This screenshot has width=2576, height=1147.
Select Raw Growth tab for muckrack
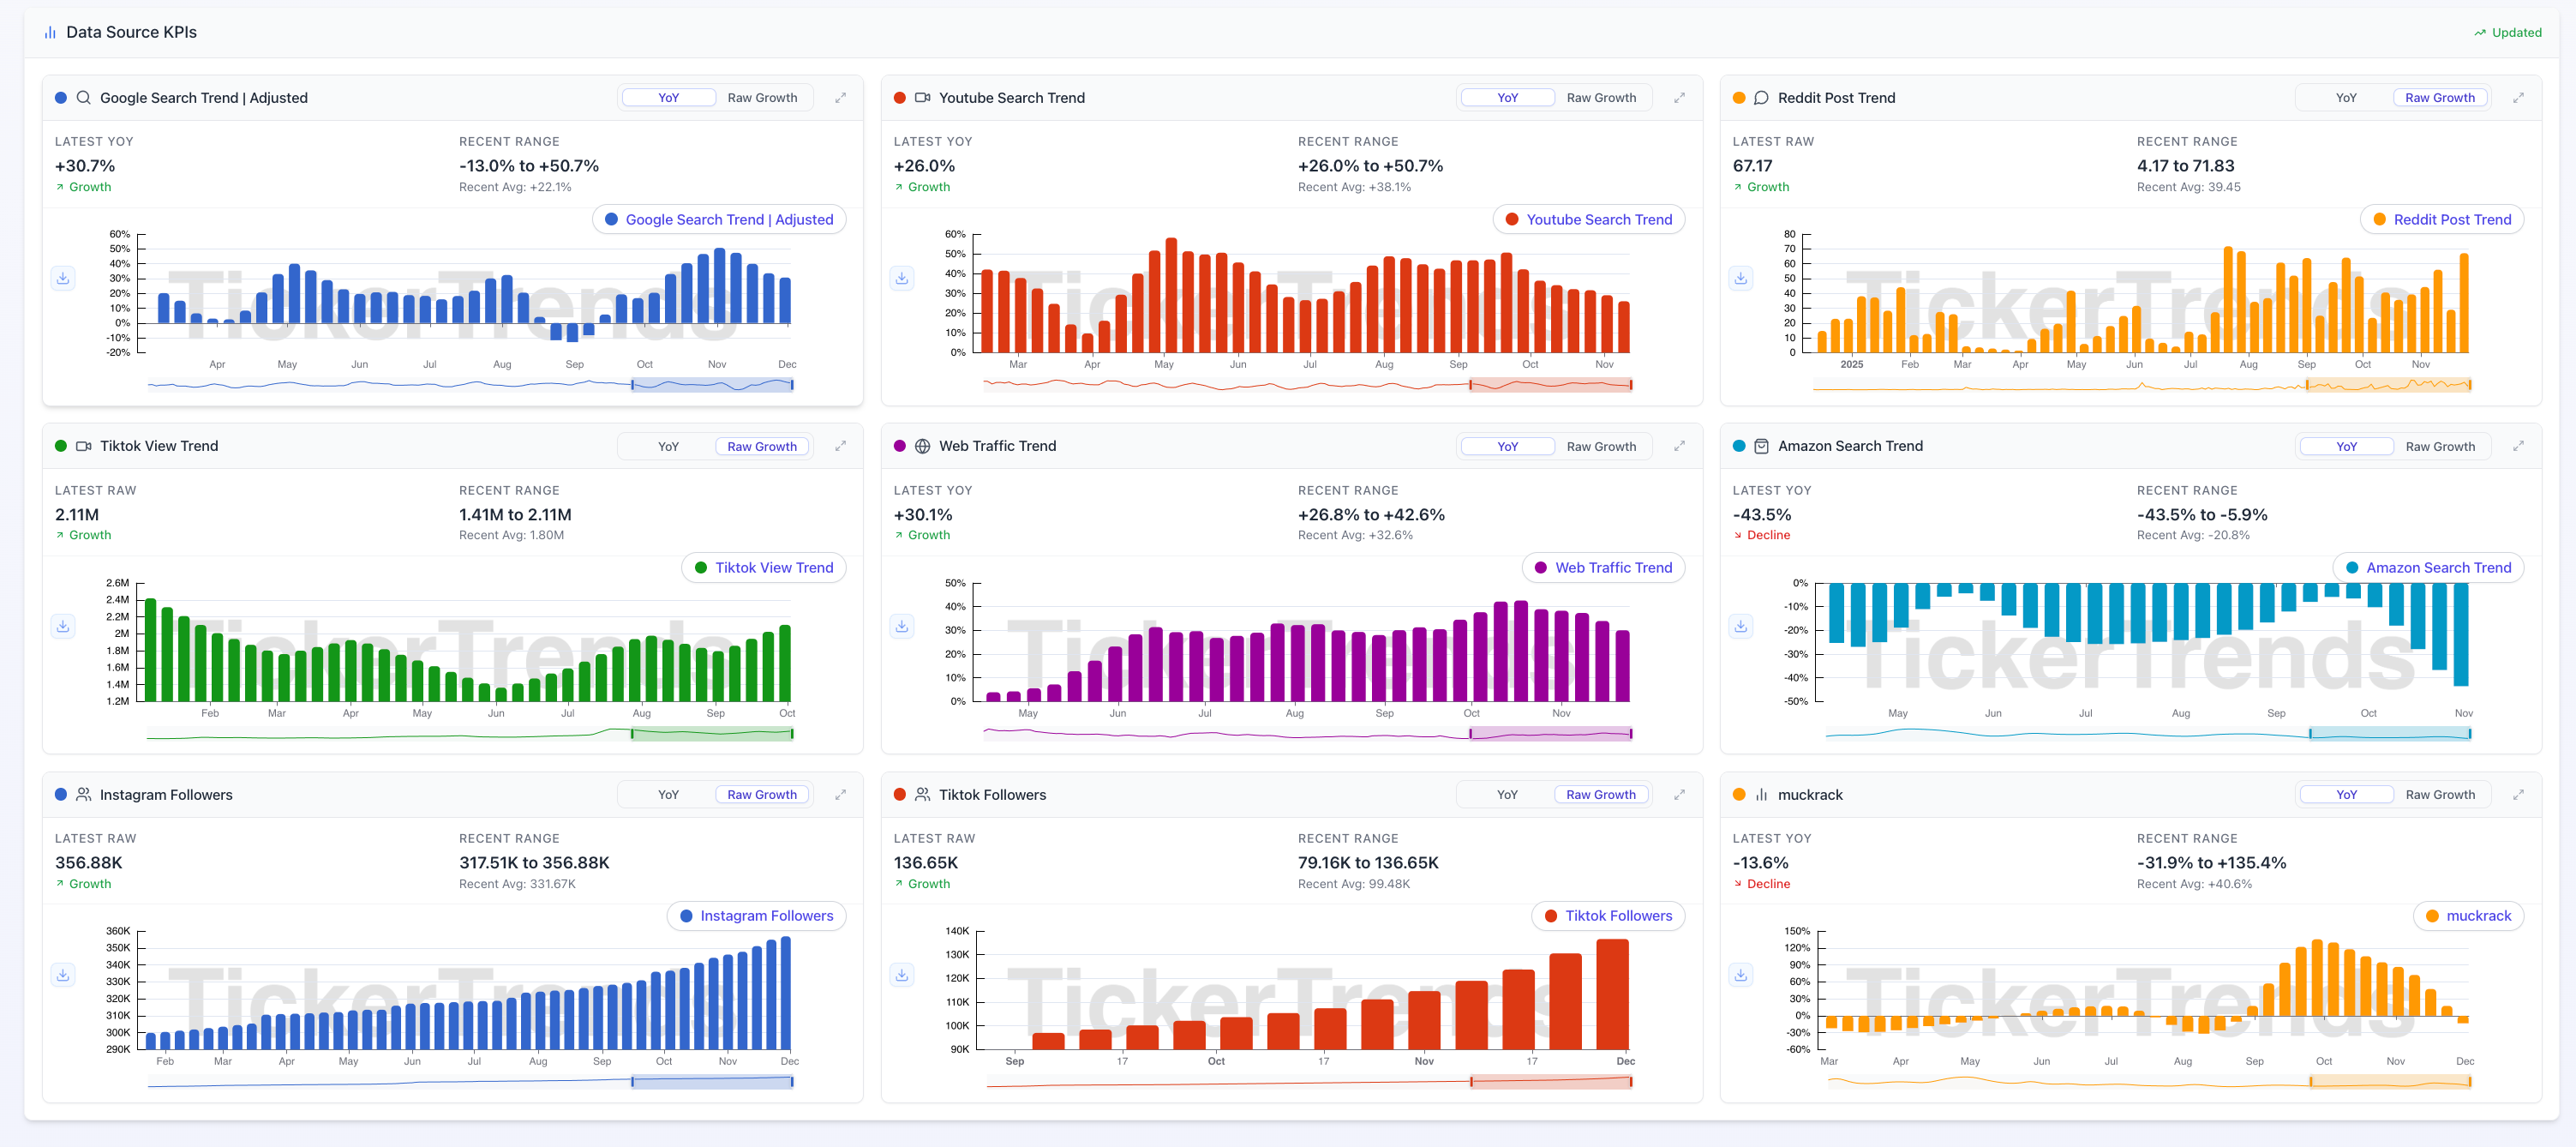[2439, 795]
